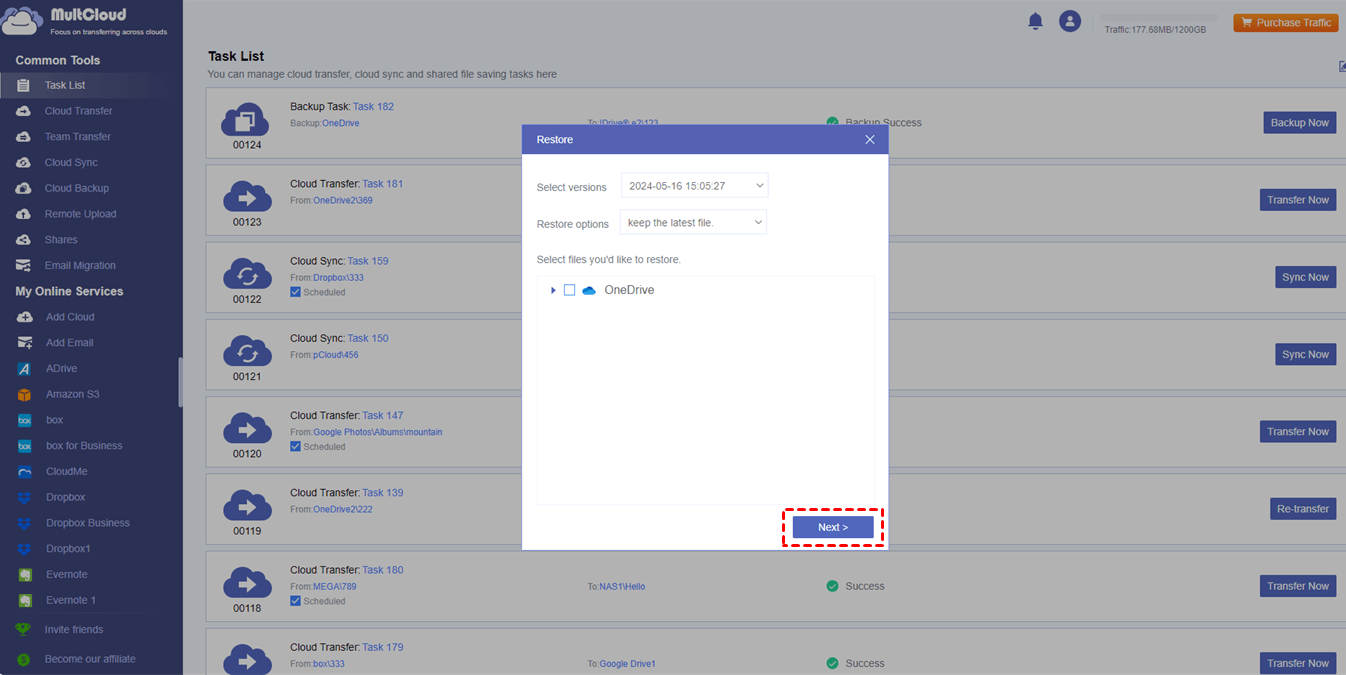
Task: Open the Task 182 link
Action: [373, 106]
